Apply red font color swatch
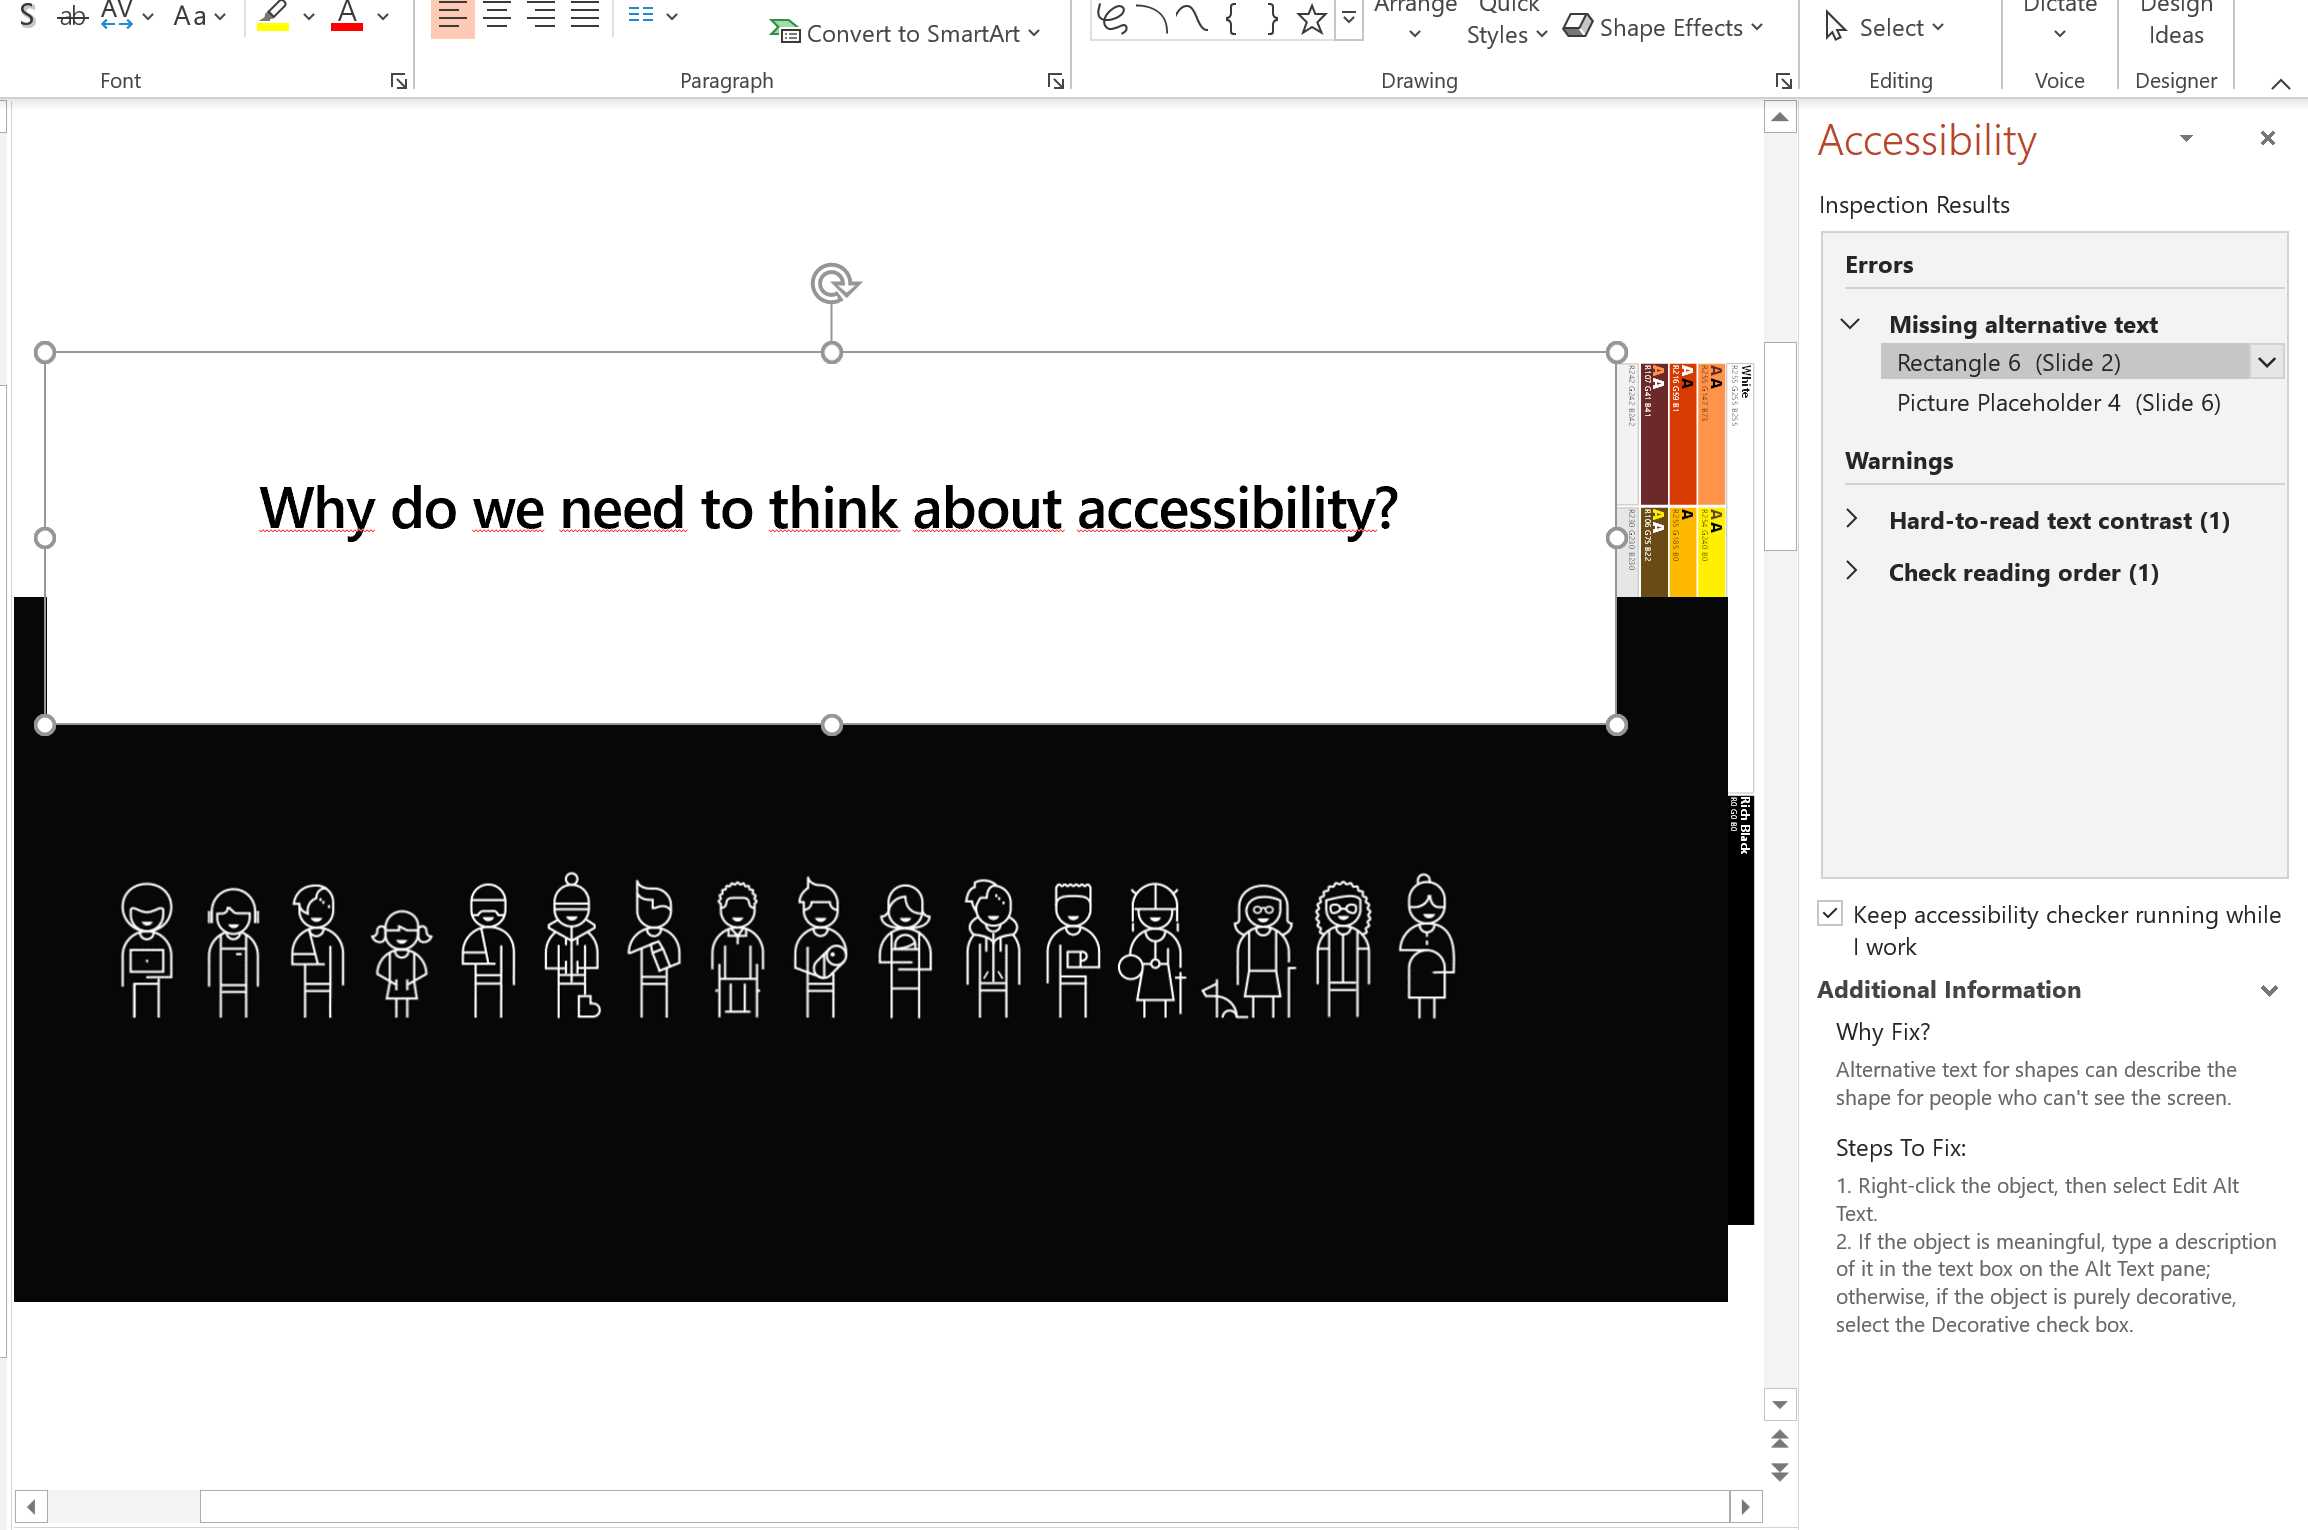The height and width of the screenshot is (1530, 2308). point(347,16)
